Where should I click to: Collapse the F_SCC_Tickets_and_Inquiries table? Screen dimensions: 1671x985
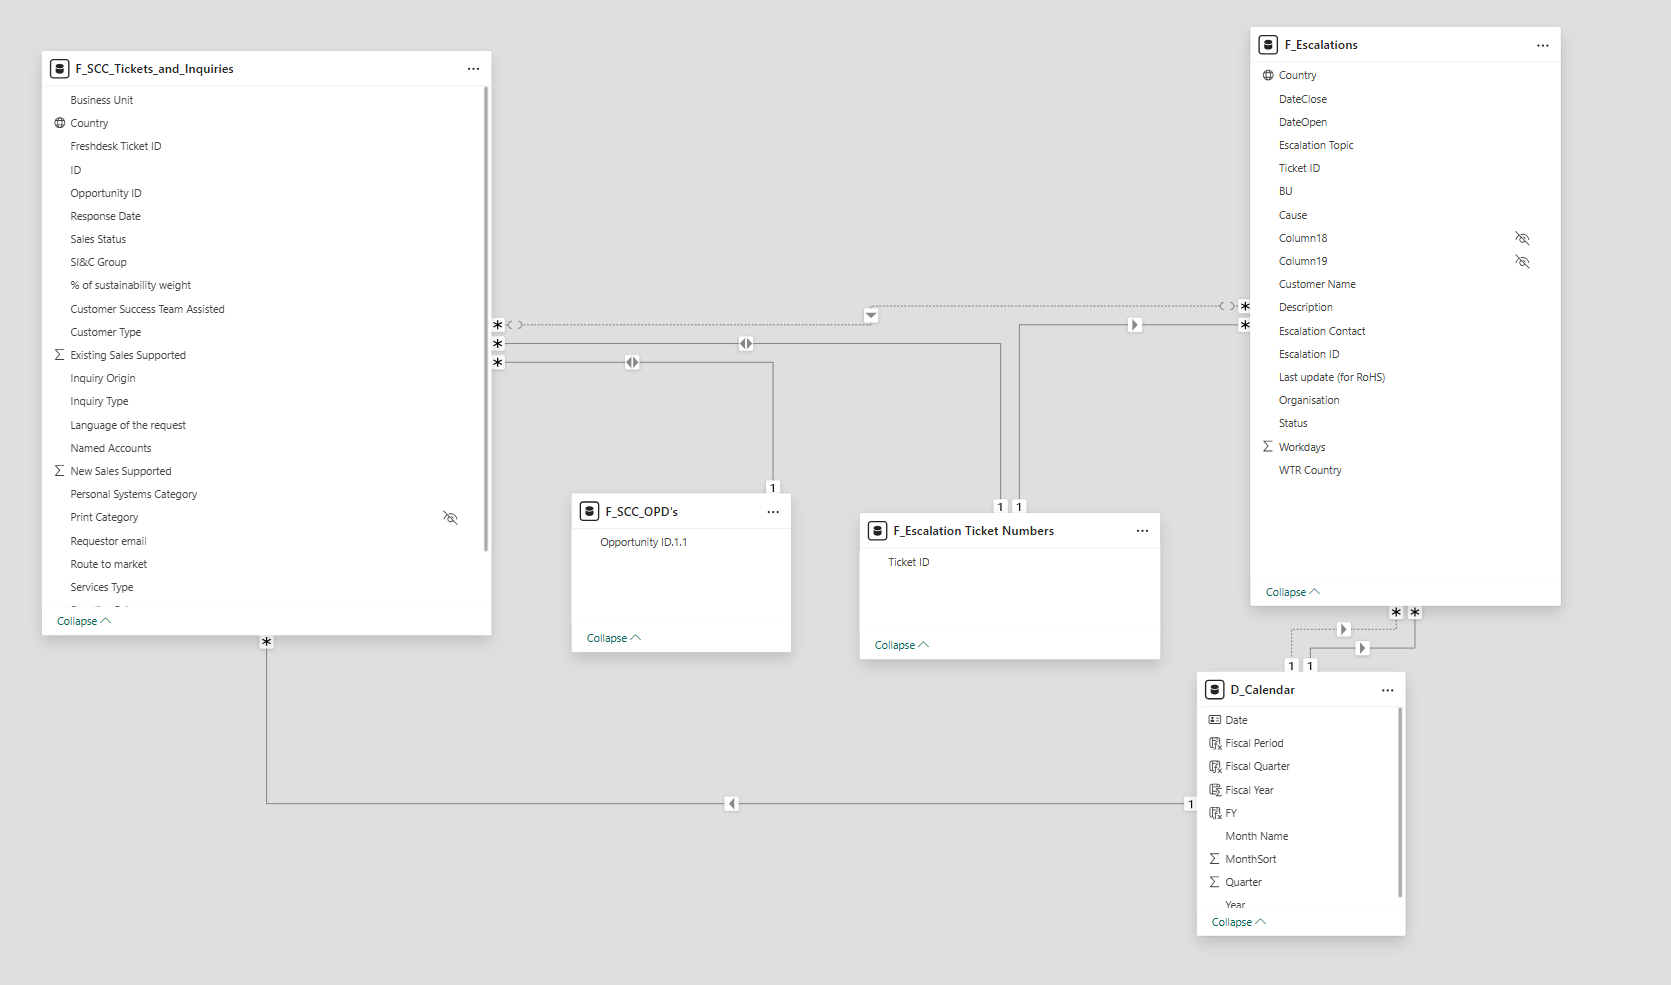coord(84,621)
